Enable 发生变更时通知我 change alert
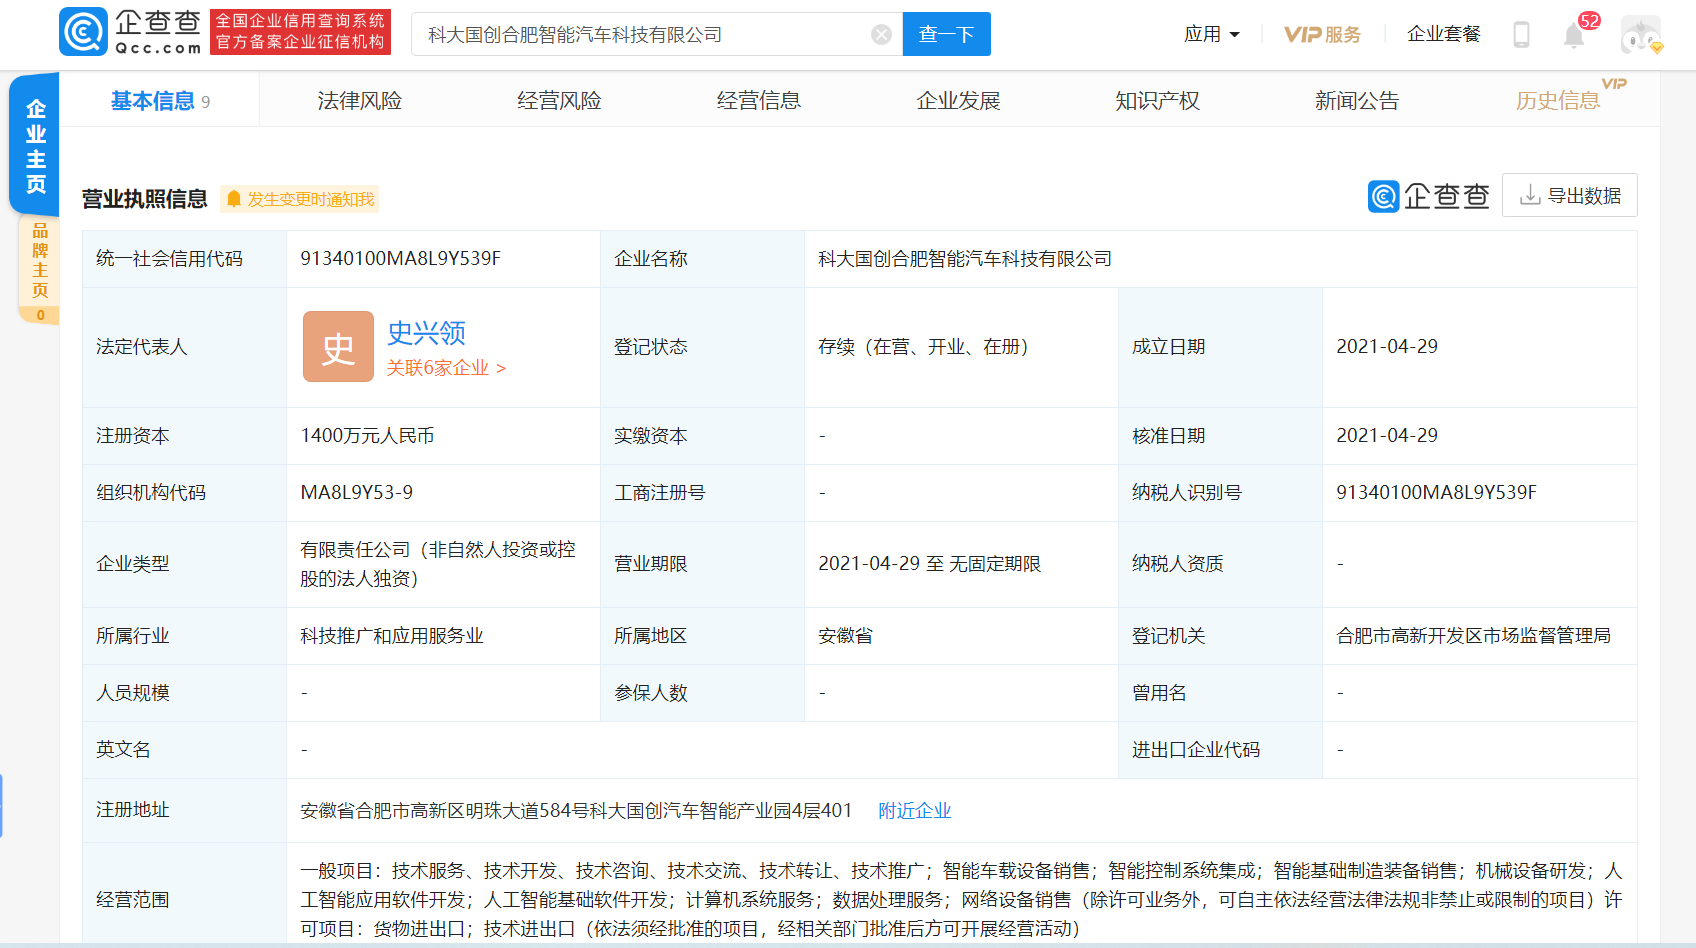 [x=300, y=199]
